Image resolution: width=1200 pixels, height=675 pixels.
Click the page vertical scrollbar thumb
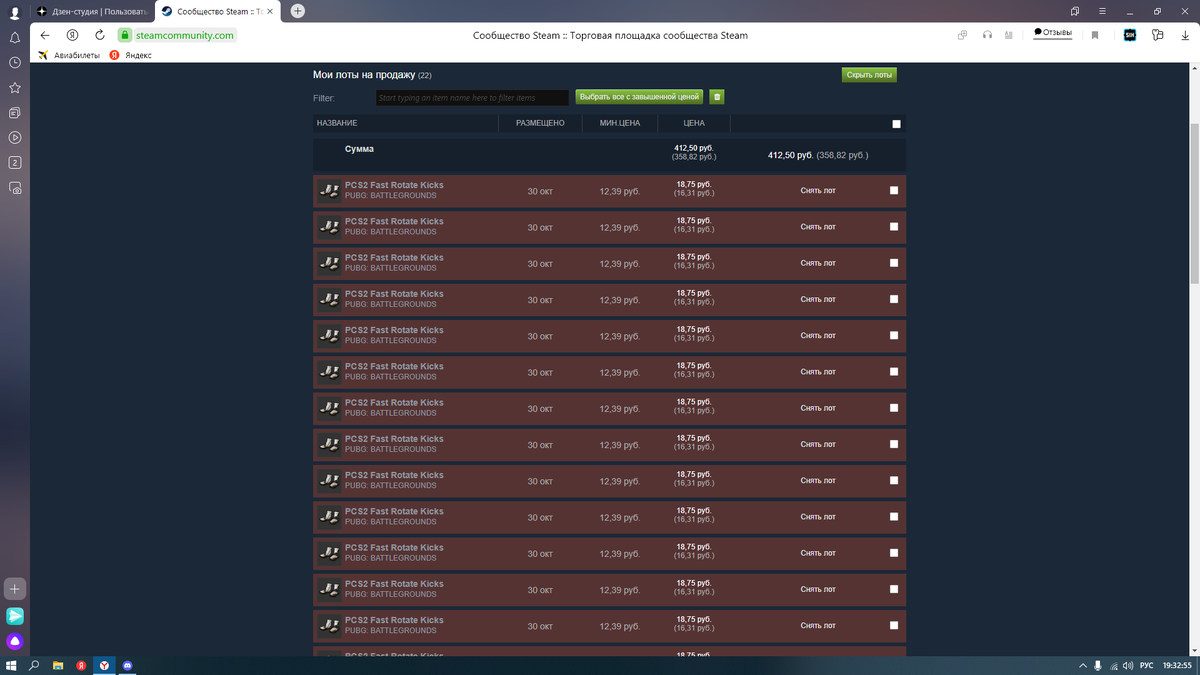[x=1195, y=203]
